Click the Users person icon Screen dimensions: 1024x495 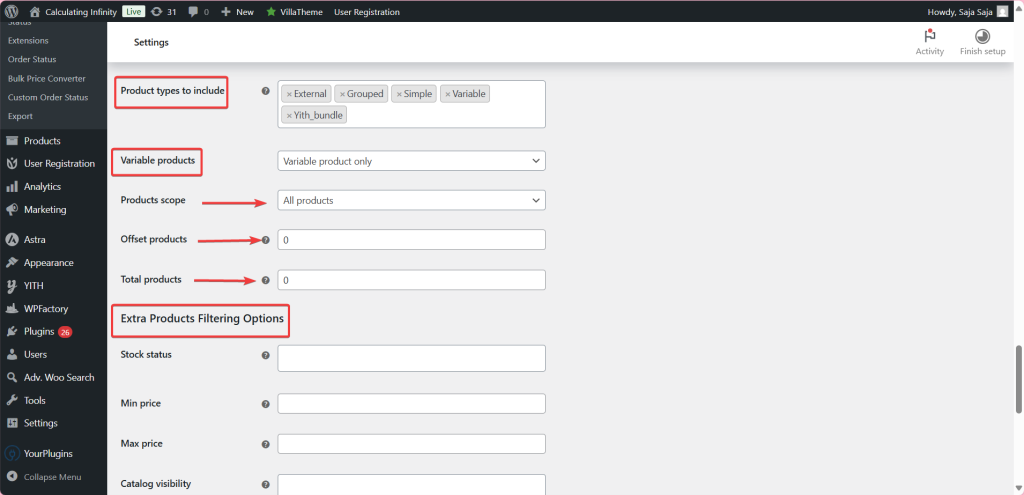[x=12, y=355]
